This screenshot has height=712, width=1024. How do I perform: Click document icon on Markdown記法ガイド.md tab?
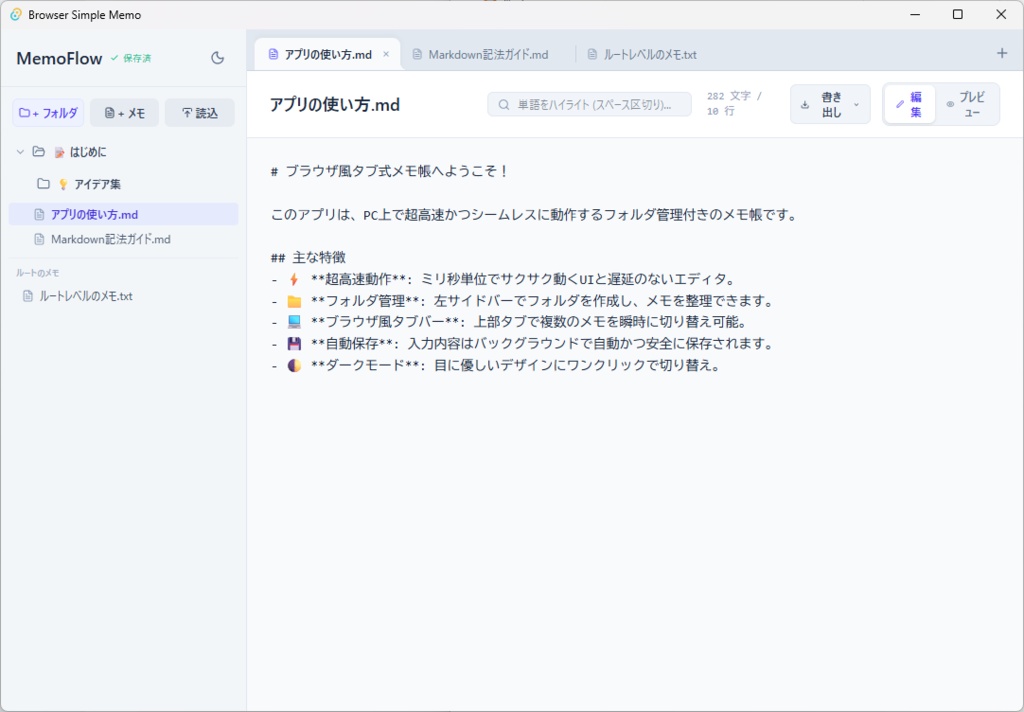(x=417, y=54)
